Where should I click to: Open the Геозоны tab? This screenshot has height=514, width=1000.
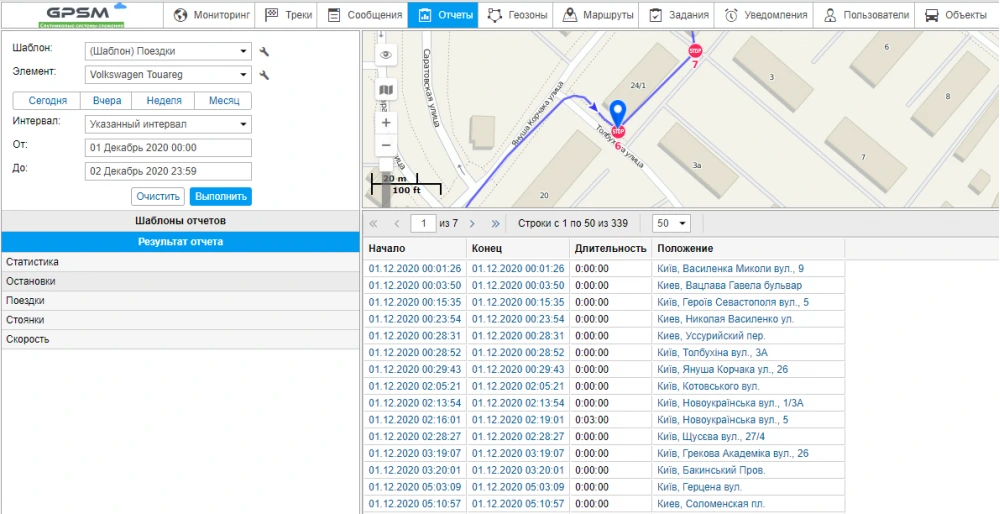click(x=516, y=15)
